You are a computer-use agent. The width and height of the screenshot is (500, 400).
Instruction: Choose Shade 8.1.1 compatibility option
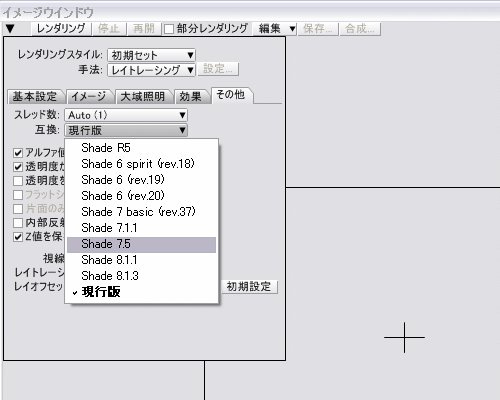[142, 260]
